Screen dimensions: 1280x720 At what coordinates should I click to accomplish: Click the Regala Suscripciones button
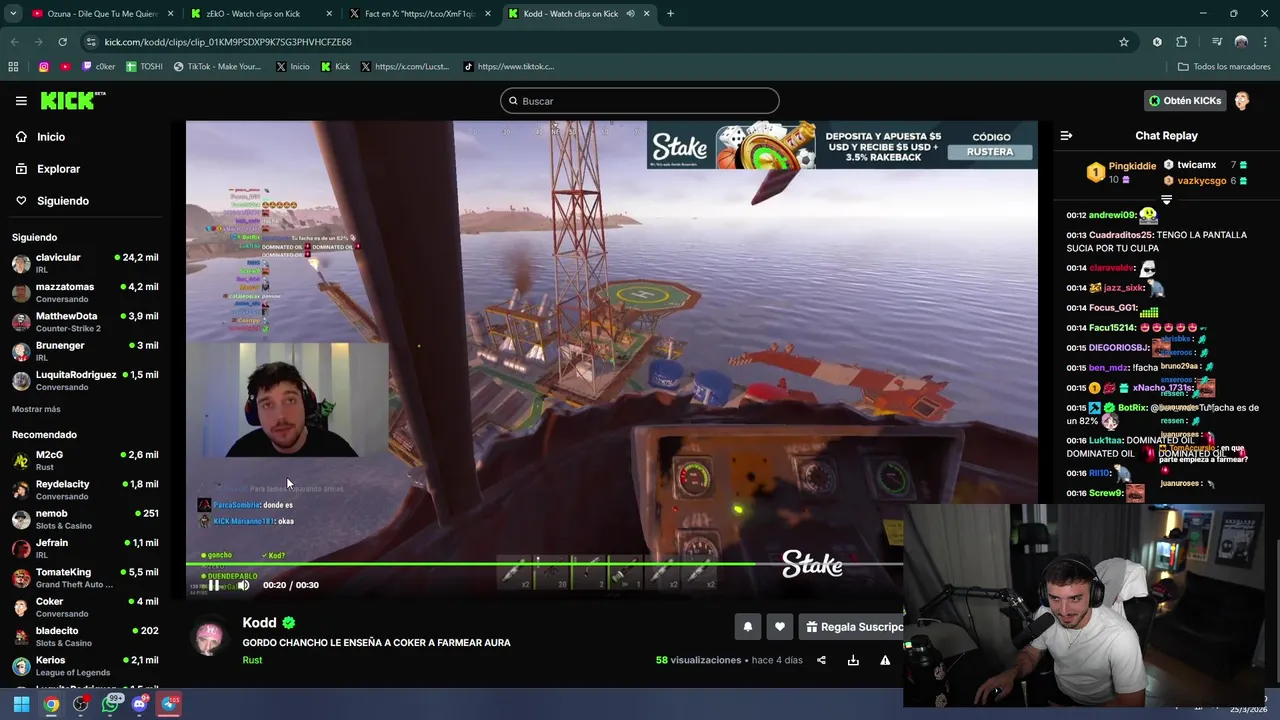coord(853,627)
